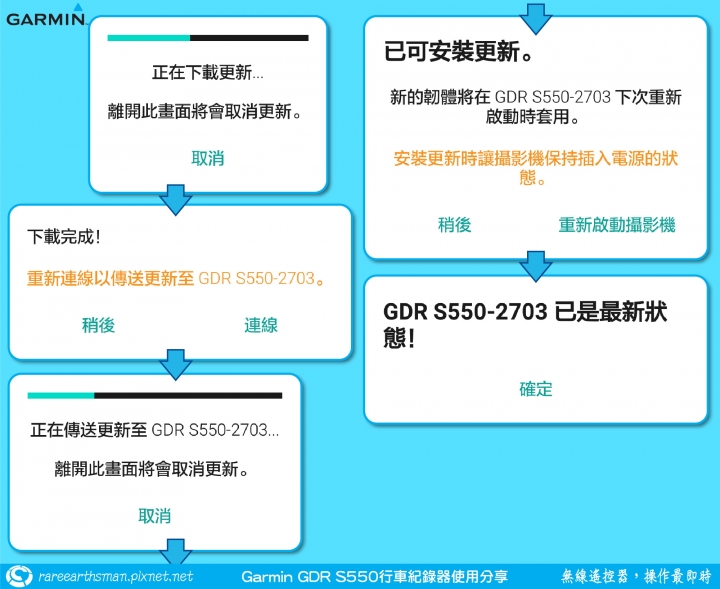Viewport: 720px width, 589px height.
Task: Click 稍後 in the 下載完成 dialog
Action: click(x=98, y=325)
